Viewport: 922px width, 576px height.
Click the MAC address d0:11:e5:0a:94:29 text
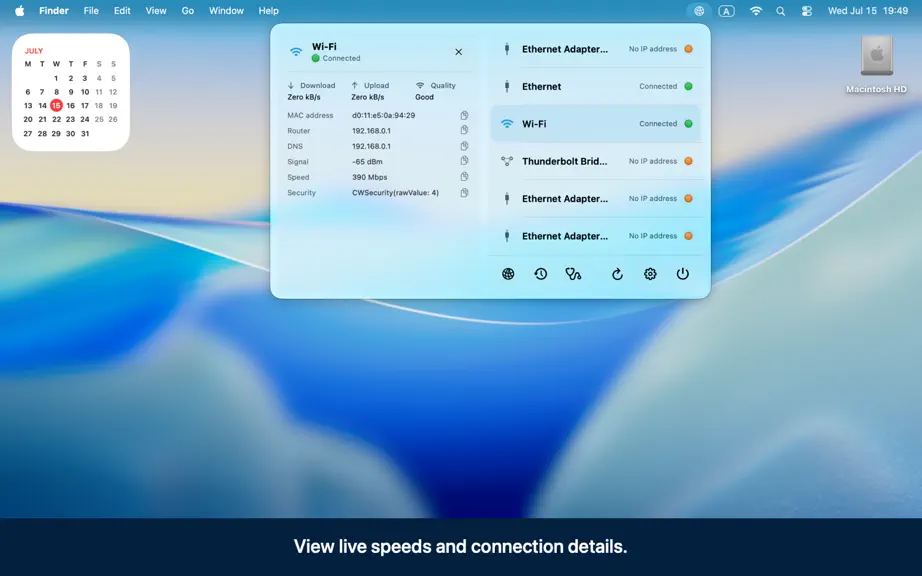pyautogui.click(x=383, y=115)
